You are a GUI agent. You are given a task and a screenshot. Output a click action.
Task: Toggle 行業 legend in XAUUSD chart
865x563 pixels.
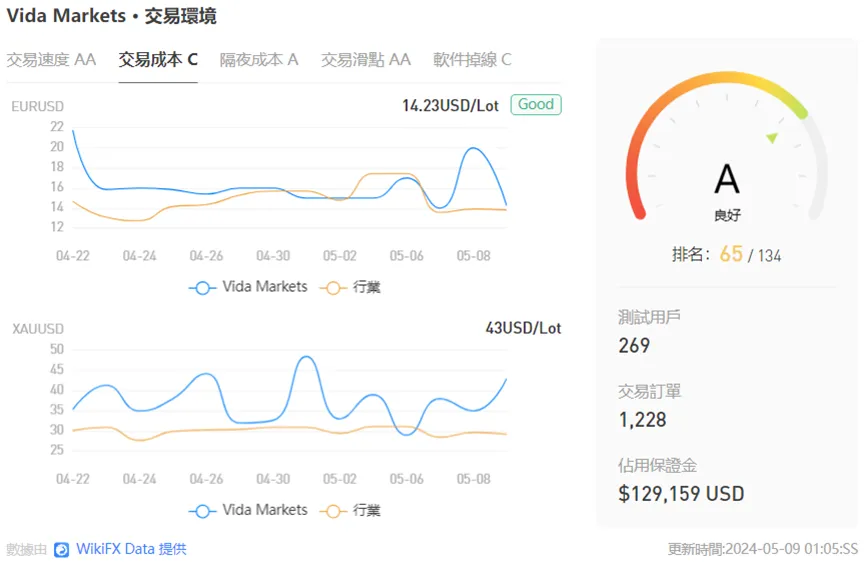coord(350,510)
